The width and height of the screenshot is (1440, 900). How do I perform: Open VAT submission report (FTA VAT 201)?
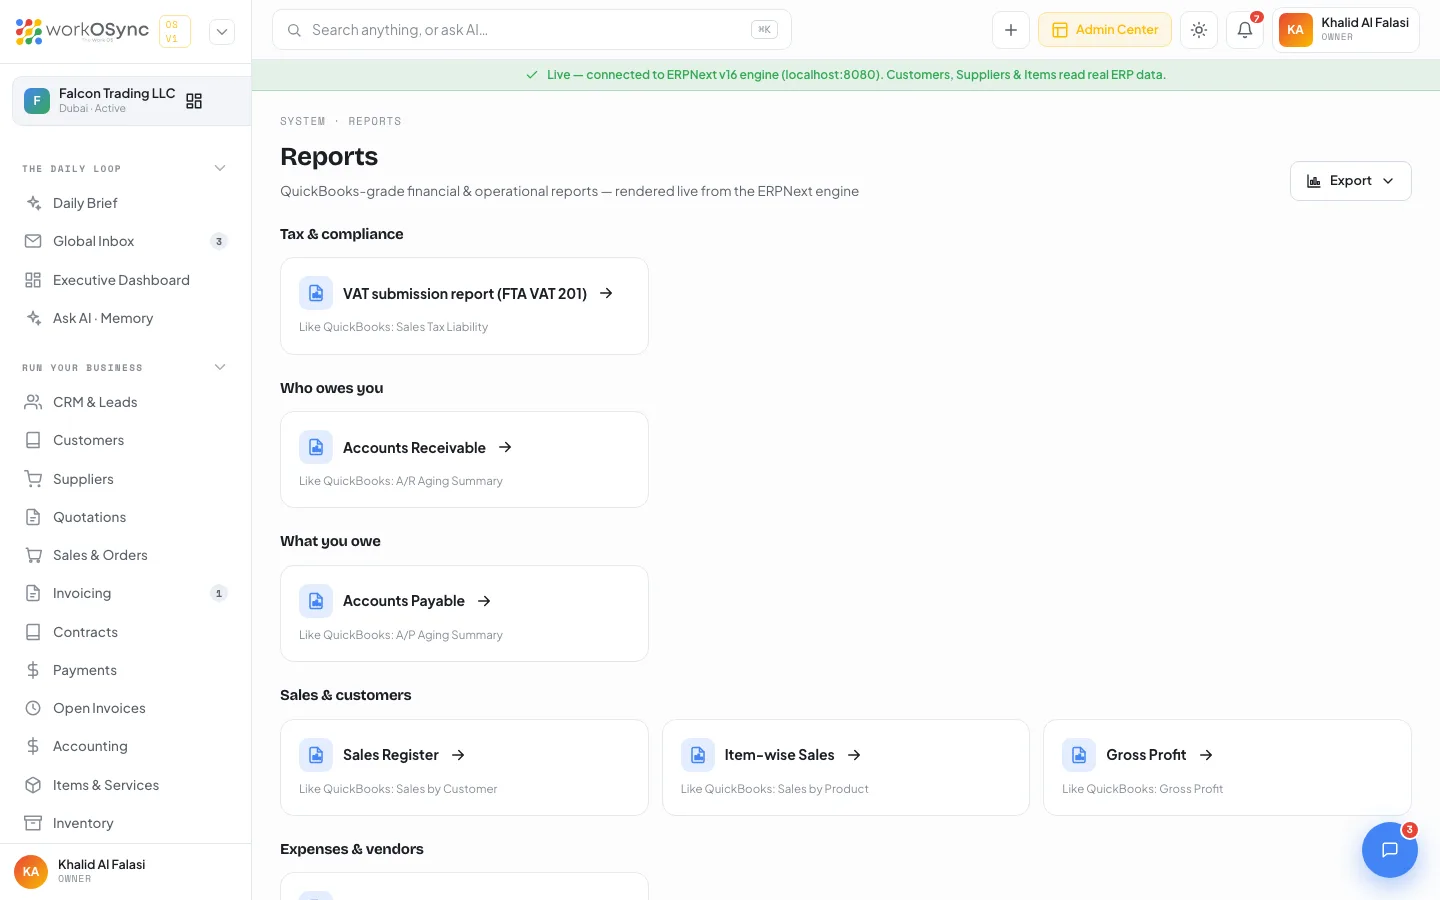tap(464, 306)
